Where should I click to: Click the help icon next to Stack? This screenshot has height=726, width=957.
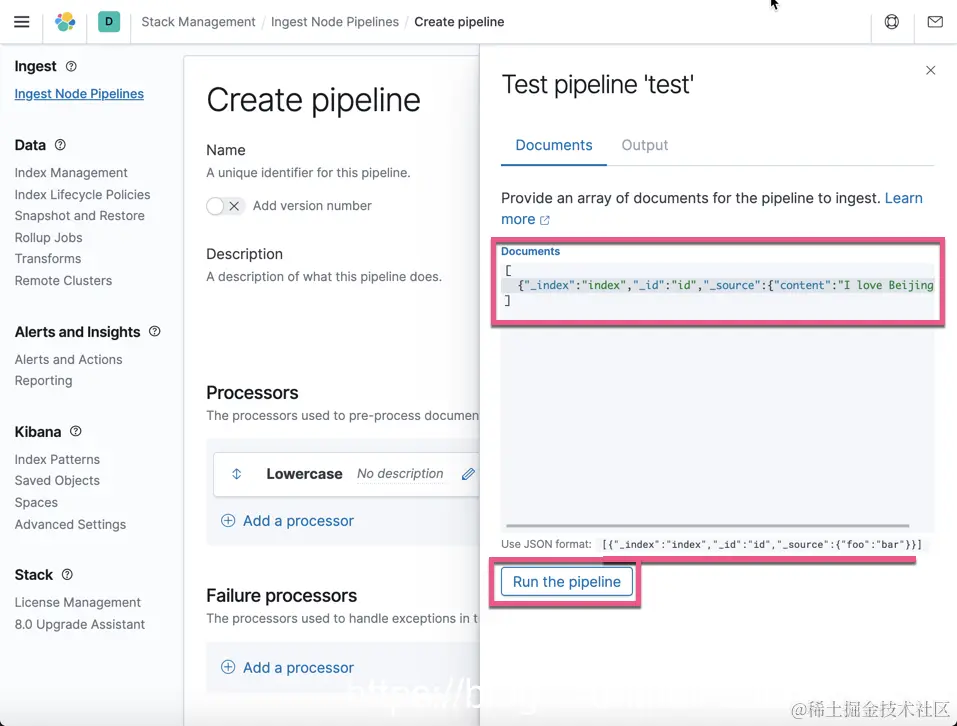click(x=68, y=574)
